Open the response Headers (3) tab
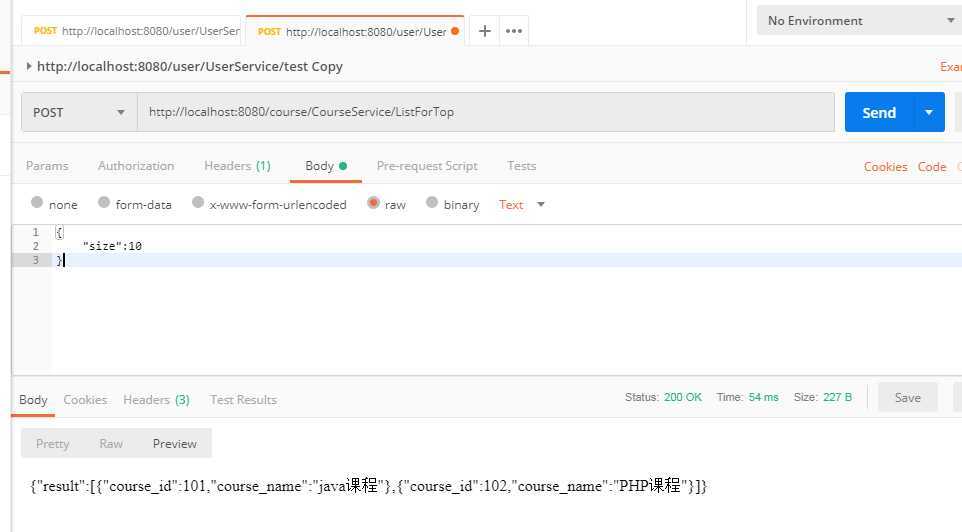 pyautogui.click(x=156, y=399)
